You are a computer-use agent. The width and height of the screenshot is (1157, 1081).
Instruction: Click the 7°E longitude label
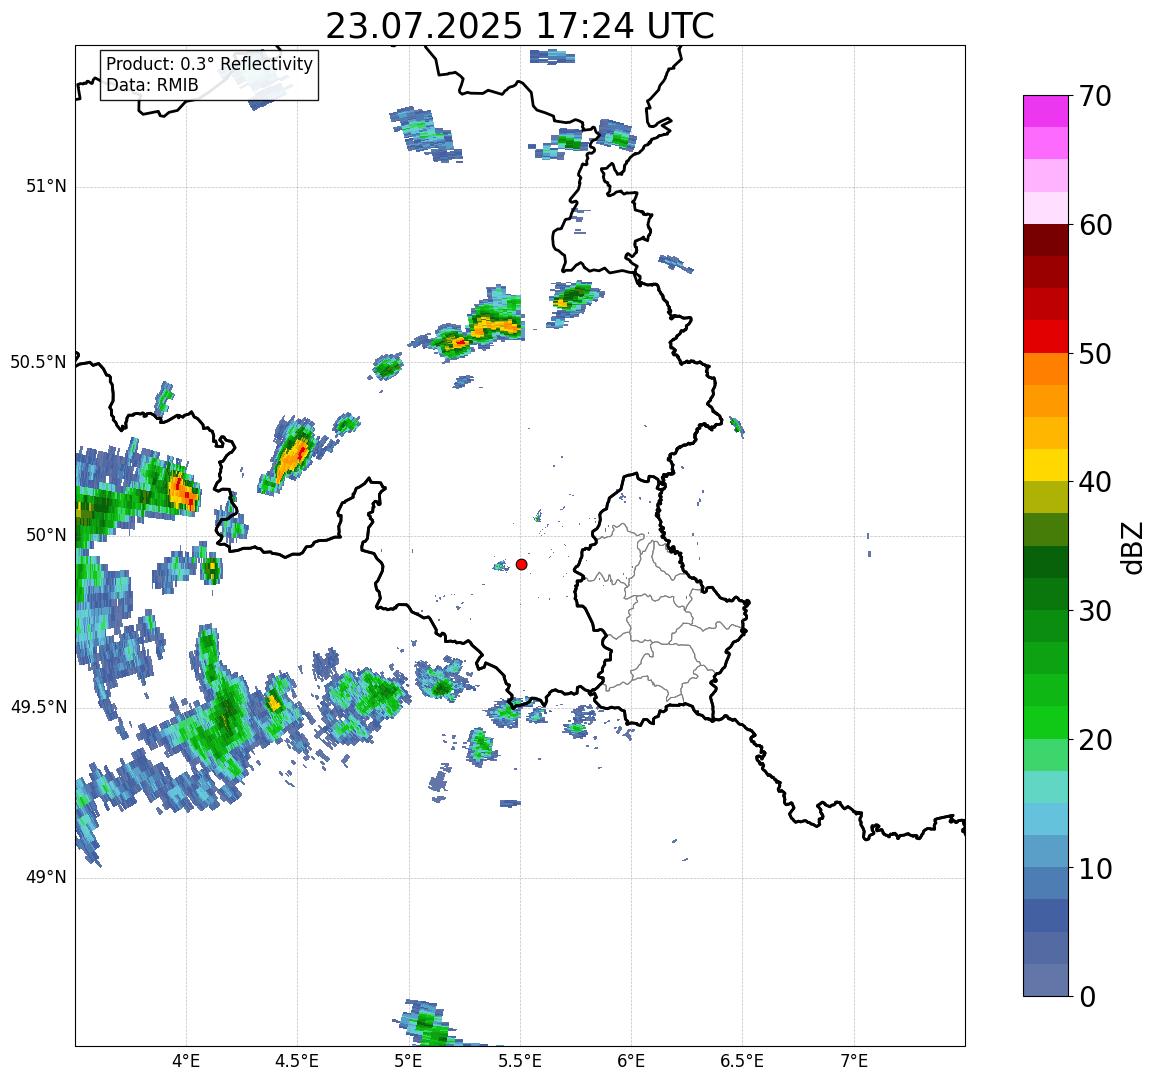(854, 1061)
